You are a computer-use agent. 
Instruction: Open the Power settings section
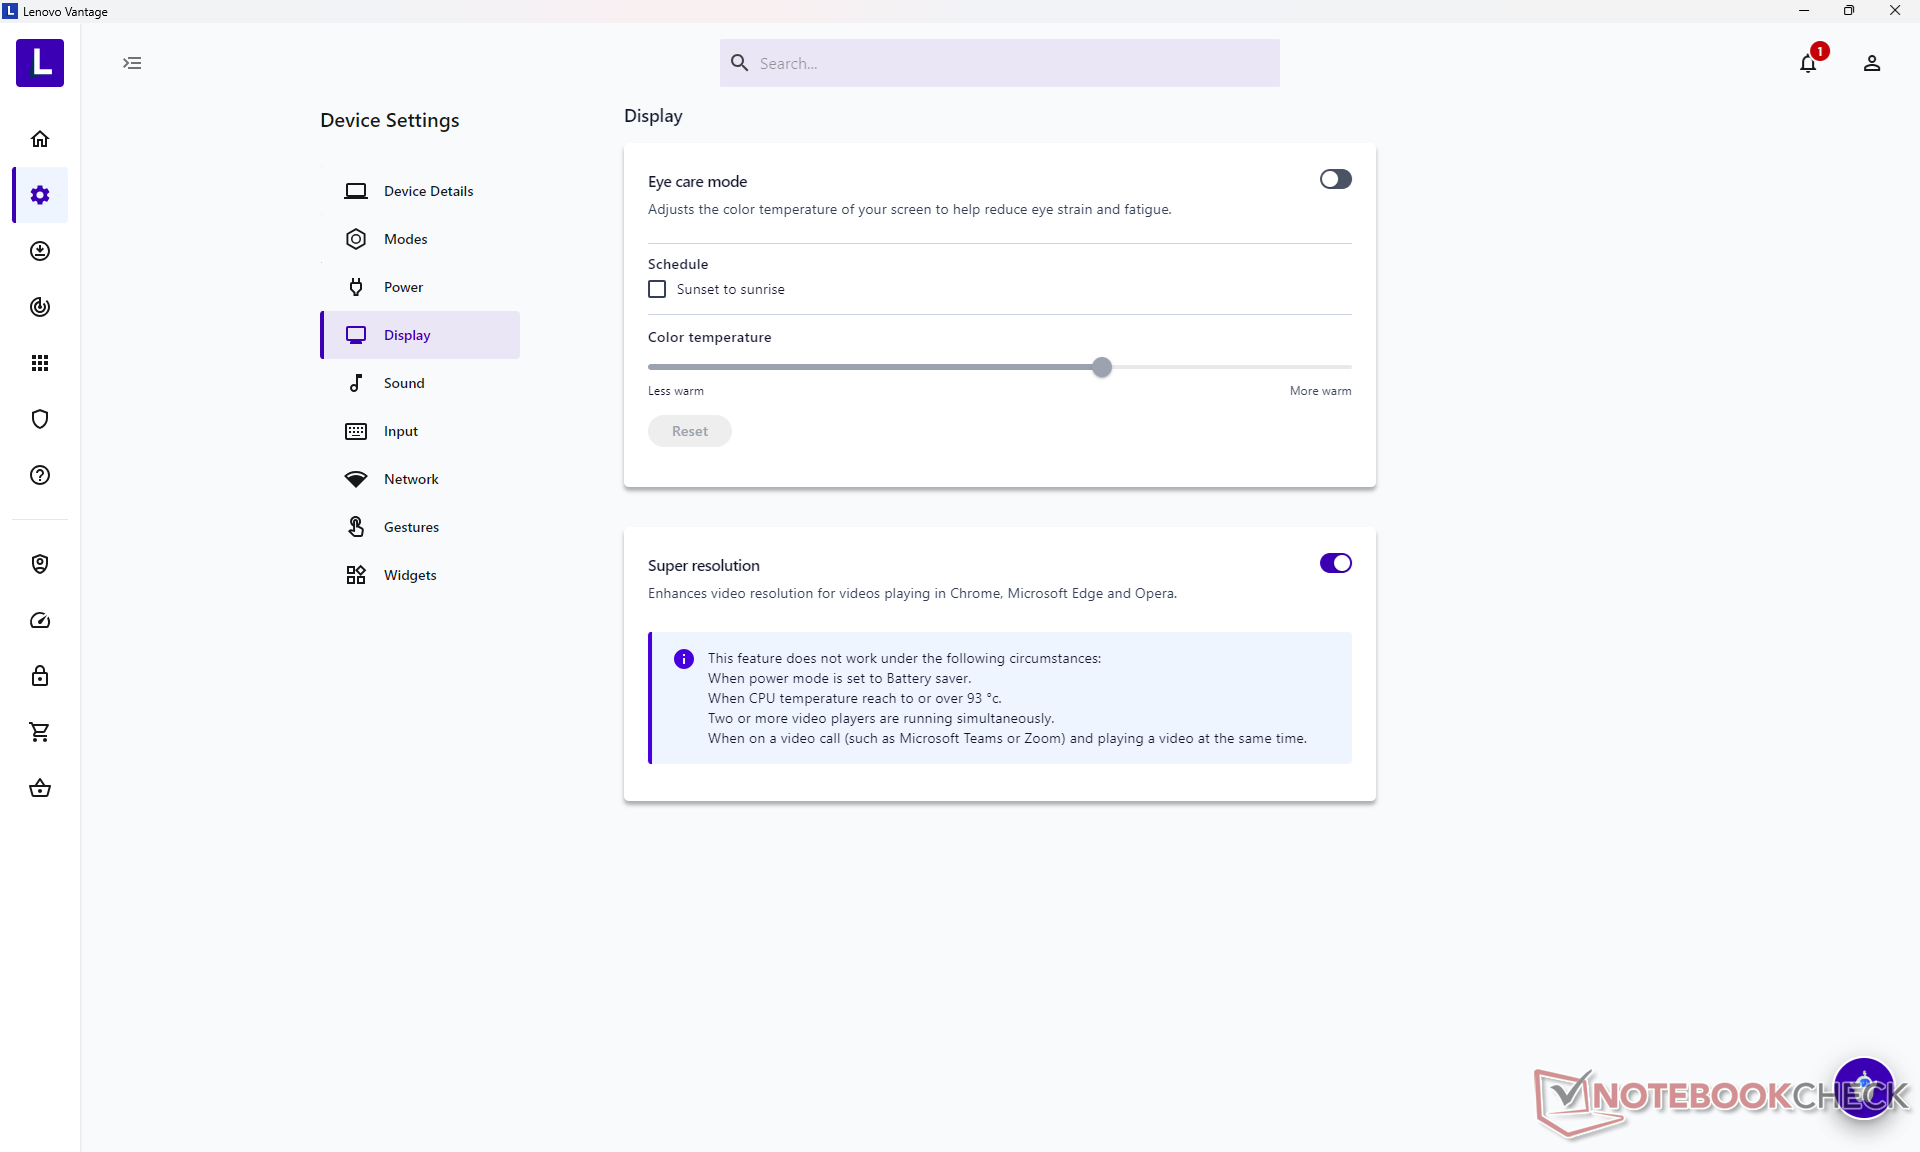tap(404, 287)
